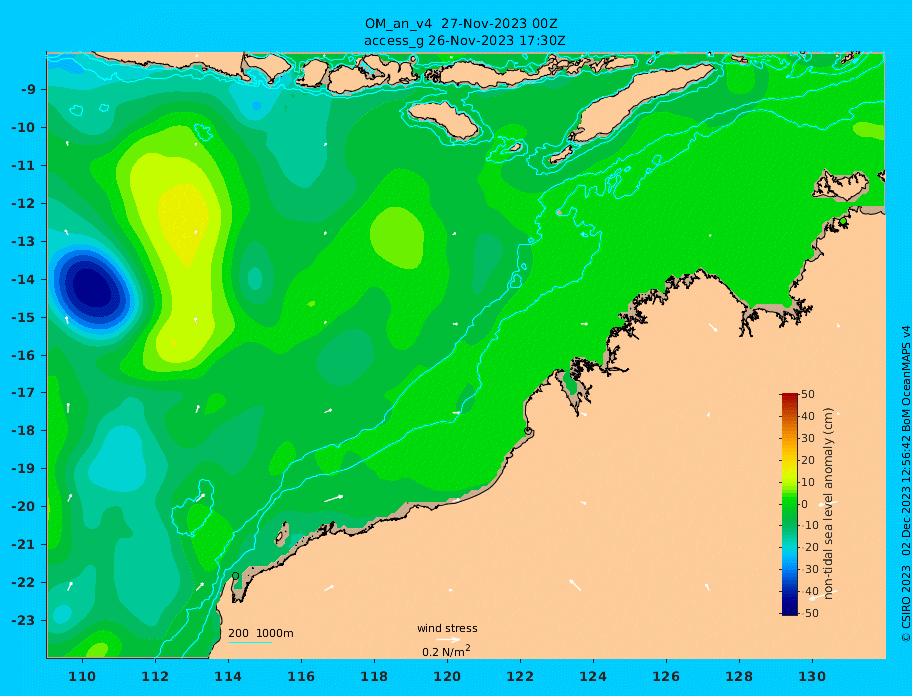
Task: Click the CSIRO copyright text on right edge
Action: pyautogui.click(x=906, y=484)
